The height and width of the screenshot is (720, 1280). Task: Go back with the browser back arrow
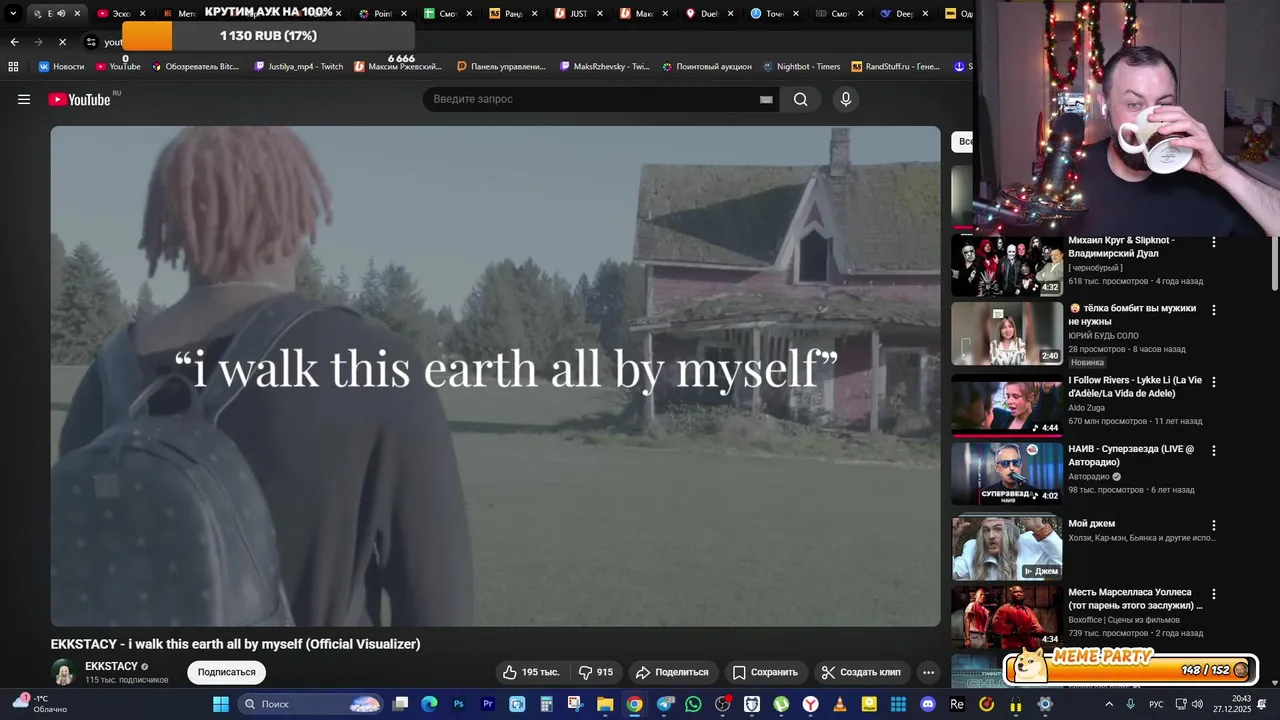point(14,42)
